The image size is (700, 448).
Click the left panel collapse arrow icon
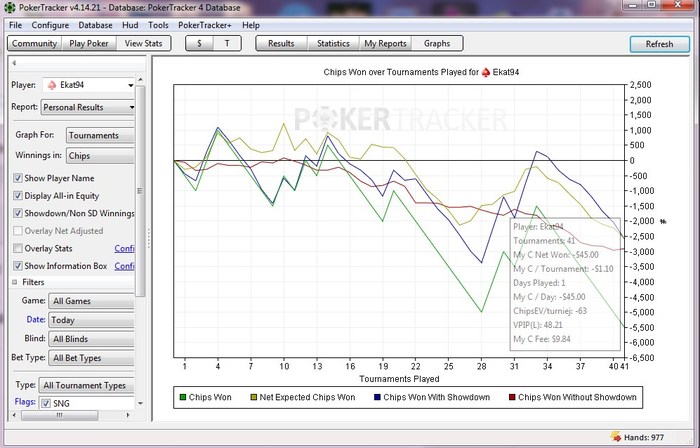[x=14, y=63]
